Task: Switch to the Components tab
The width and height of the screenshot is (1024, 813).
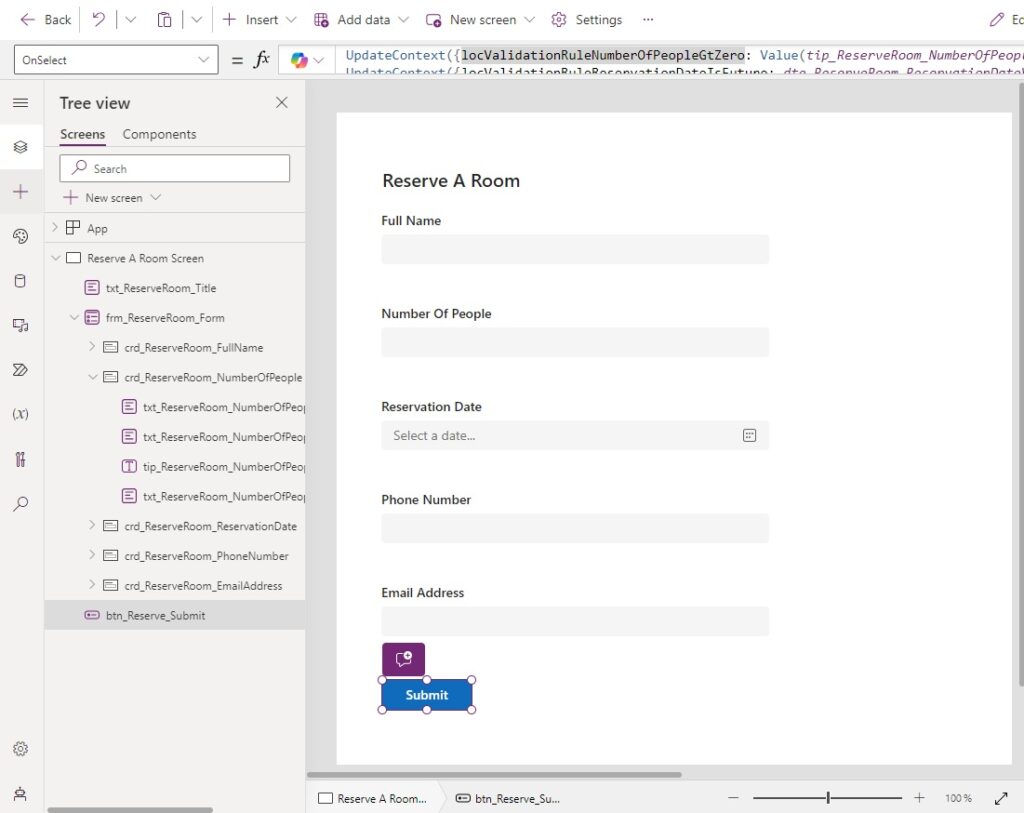Action: coord(159,134)
